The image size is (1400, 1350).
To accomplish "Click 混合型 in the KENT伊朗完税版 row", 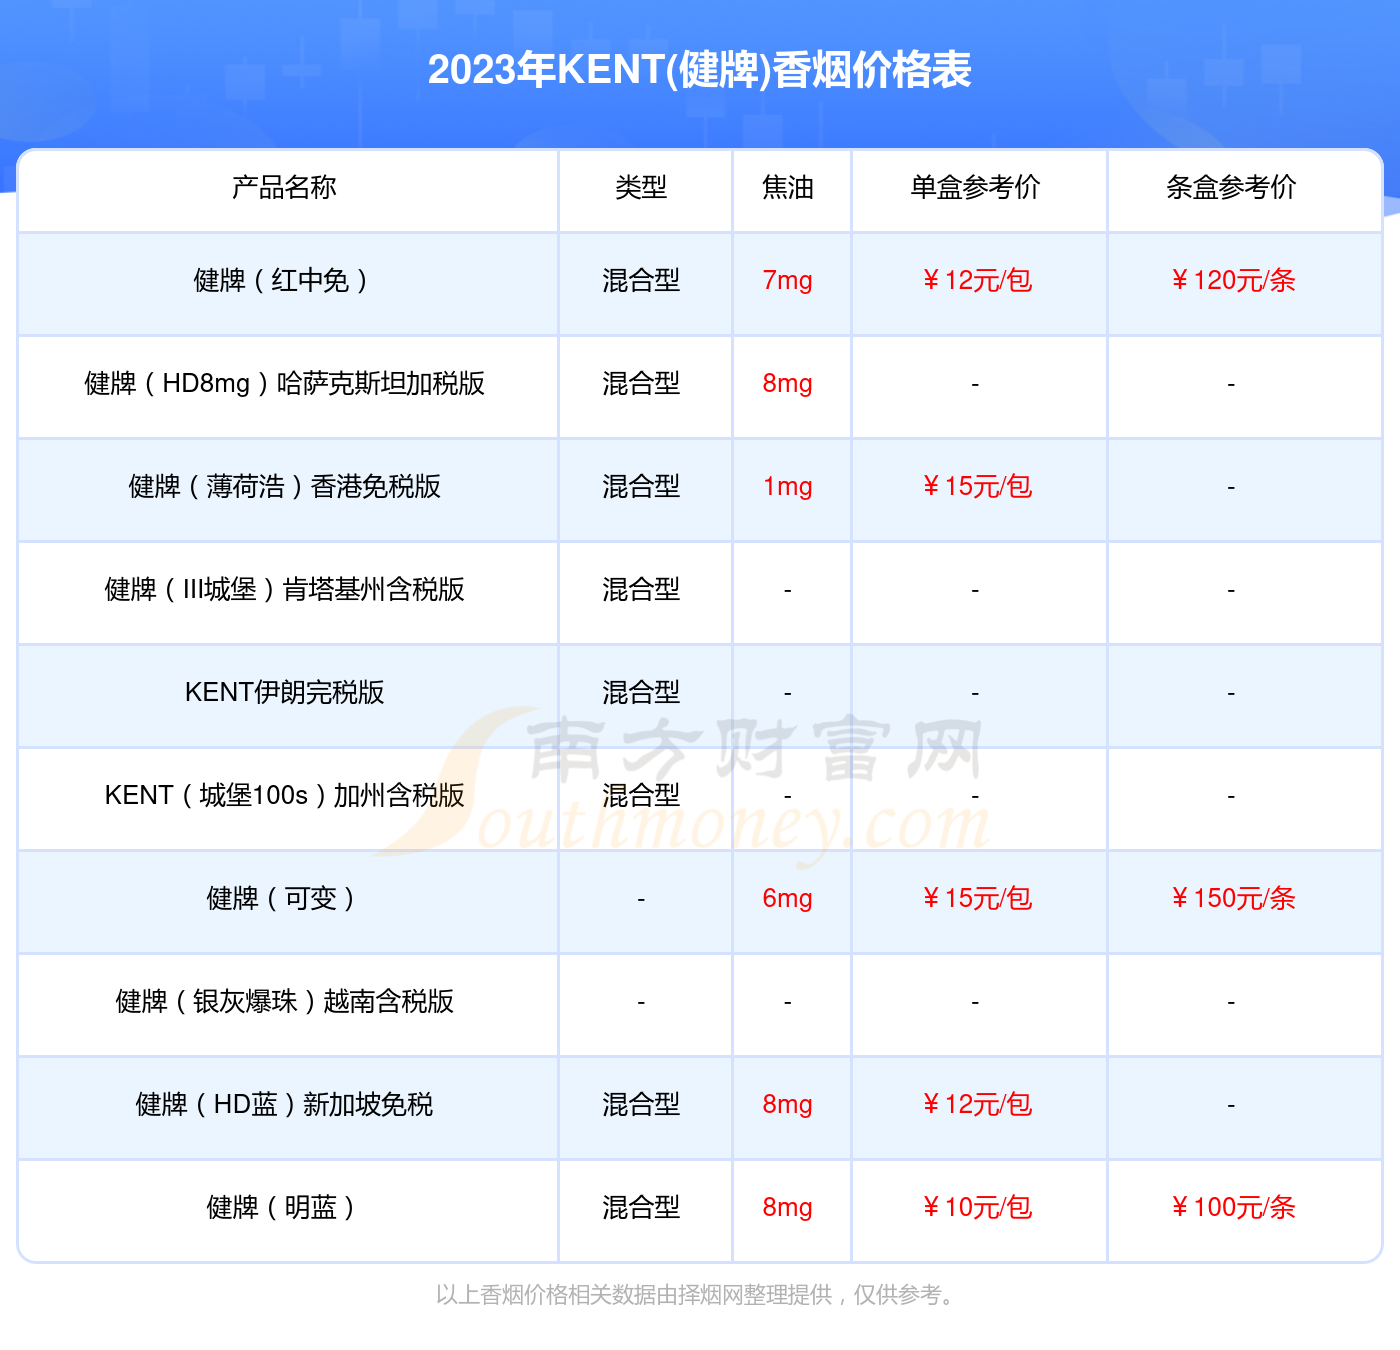I will (641, 693).
